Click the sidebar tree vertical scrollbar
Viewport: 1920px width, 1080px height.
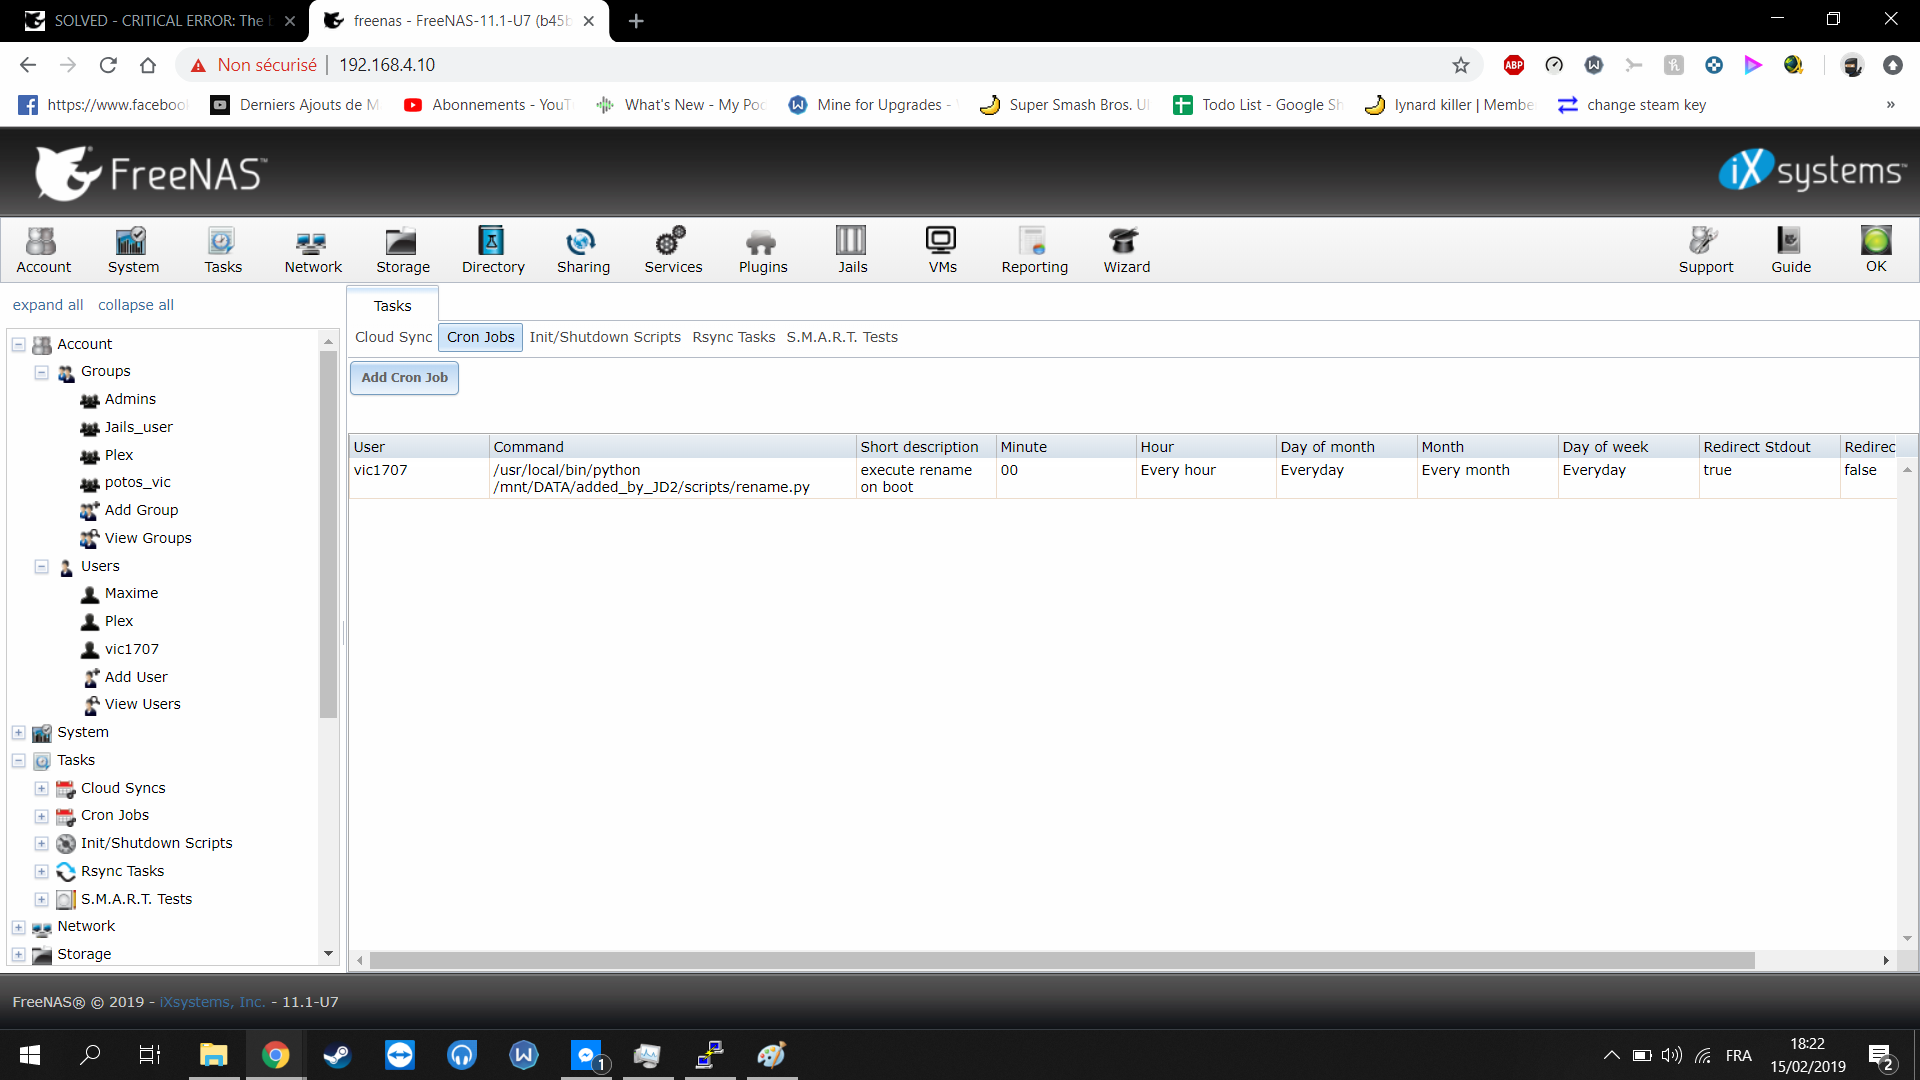(x=328, y=534)
